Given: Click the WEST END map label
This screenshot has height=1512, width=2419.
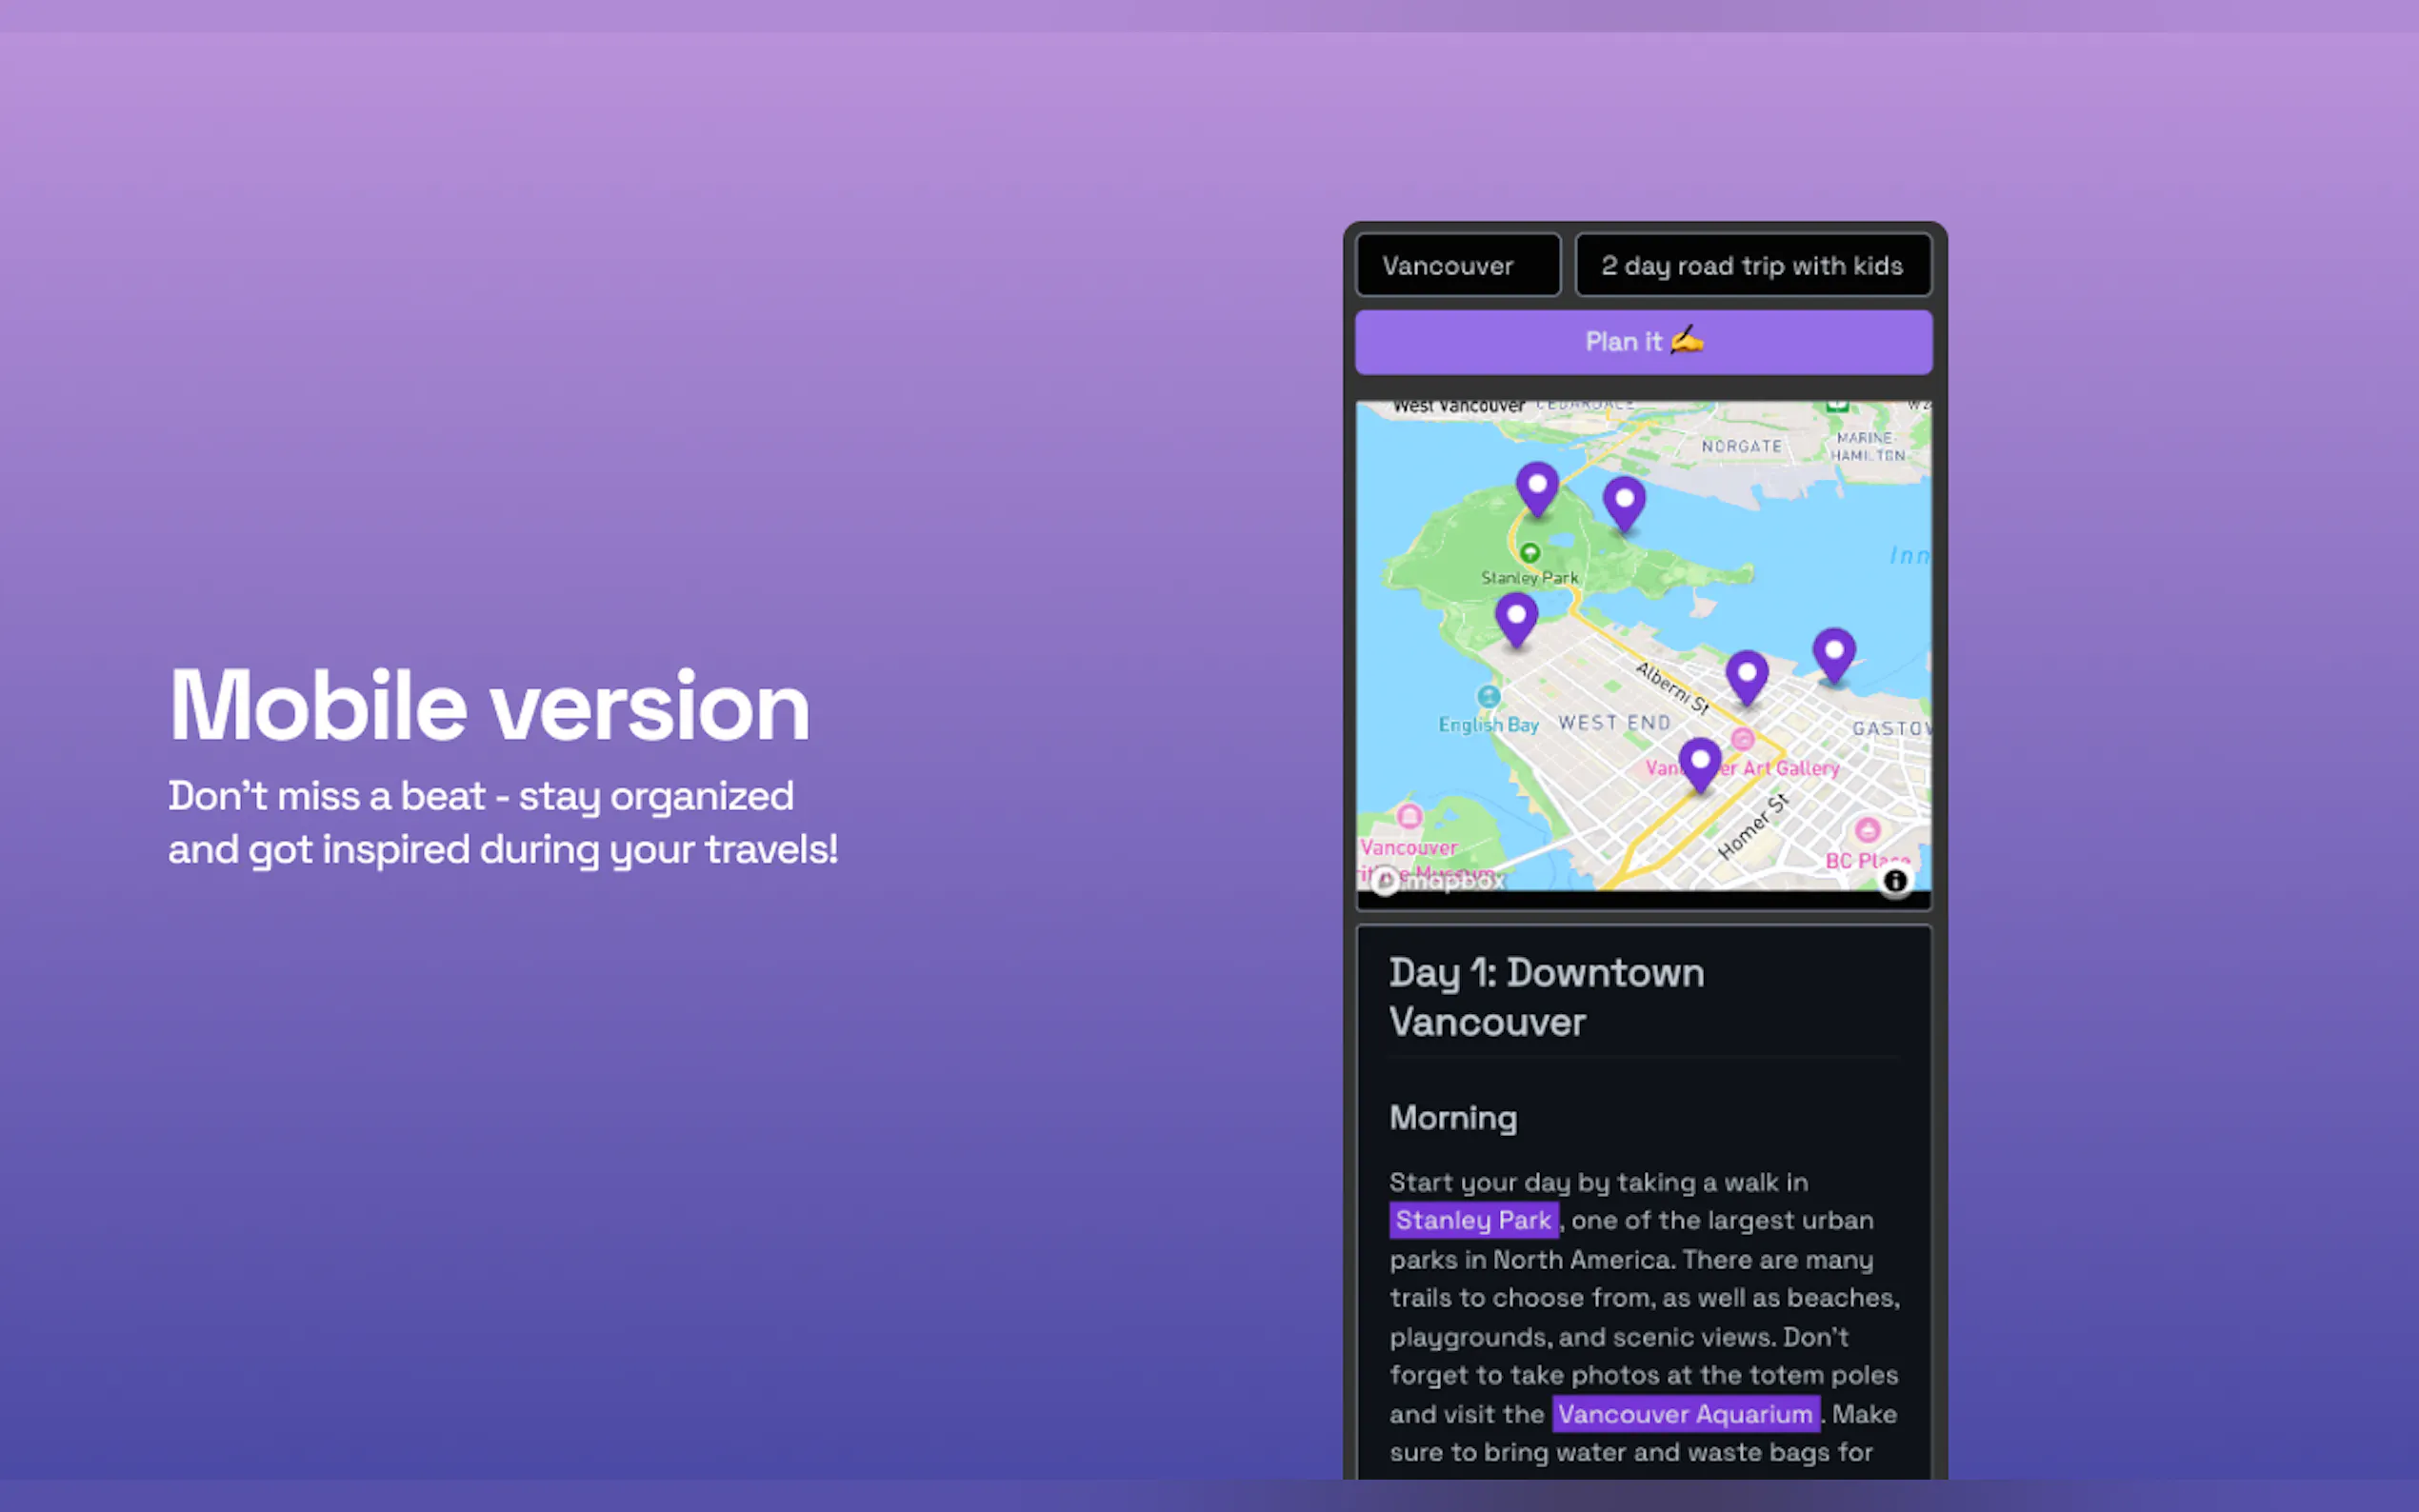Looking at the screenshot, I should pos(1614,723).
